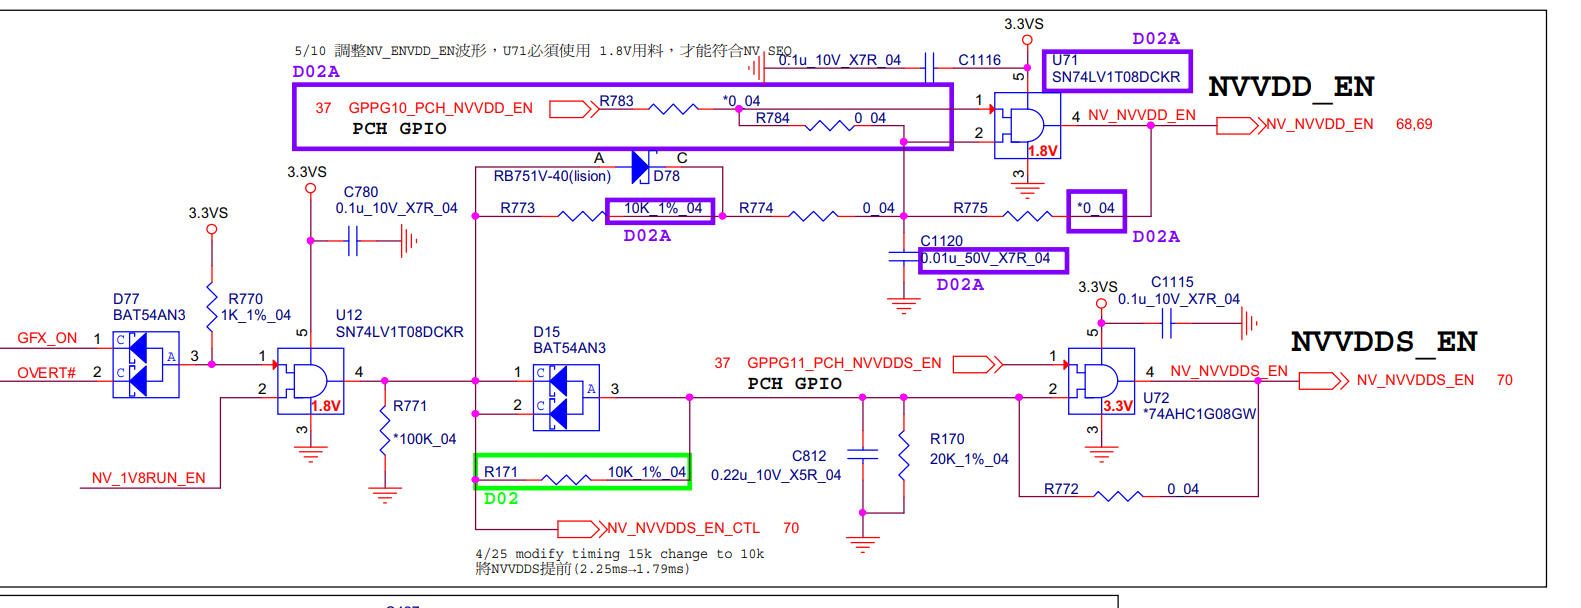This screenshot has width=1581, height=608.
Task: Select the NV_NVVDDS_EN_CTL off-page connector arrow
Action: coord(582,528)
